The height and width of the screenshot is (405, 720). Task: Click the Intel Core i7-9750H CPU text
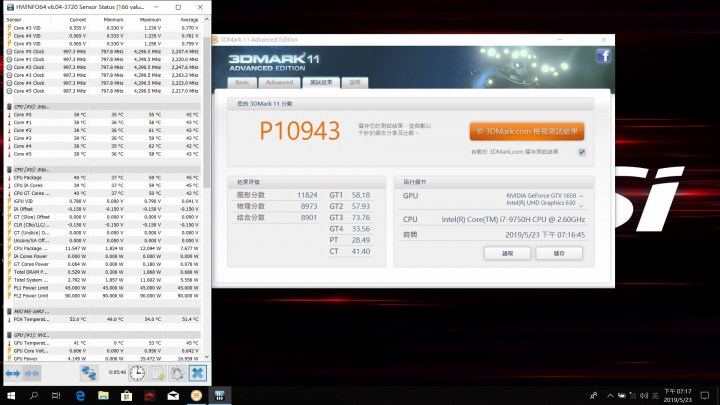[x=513, y=219]
